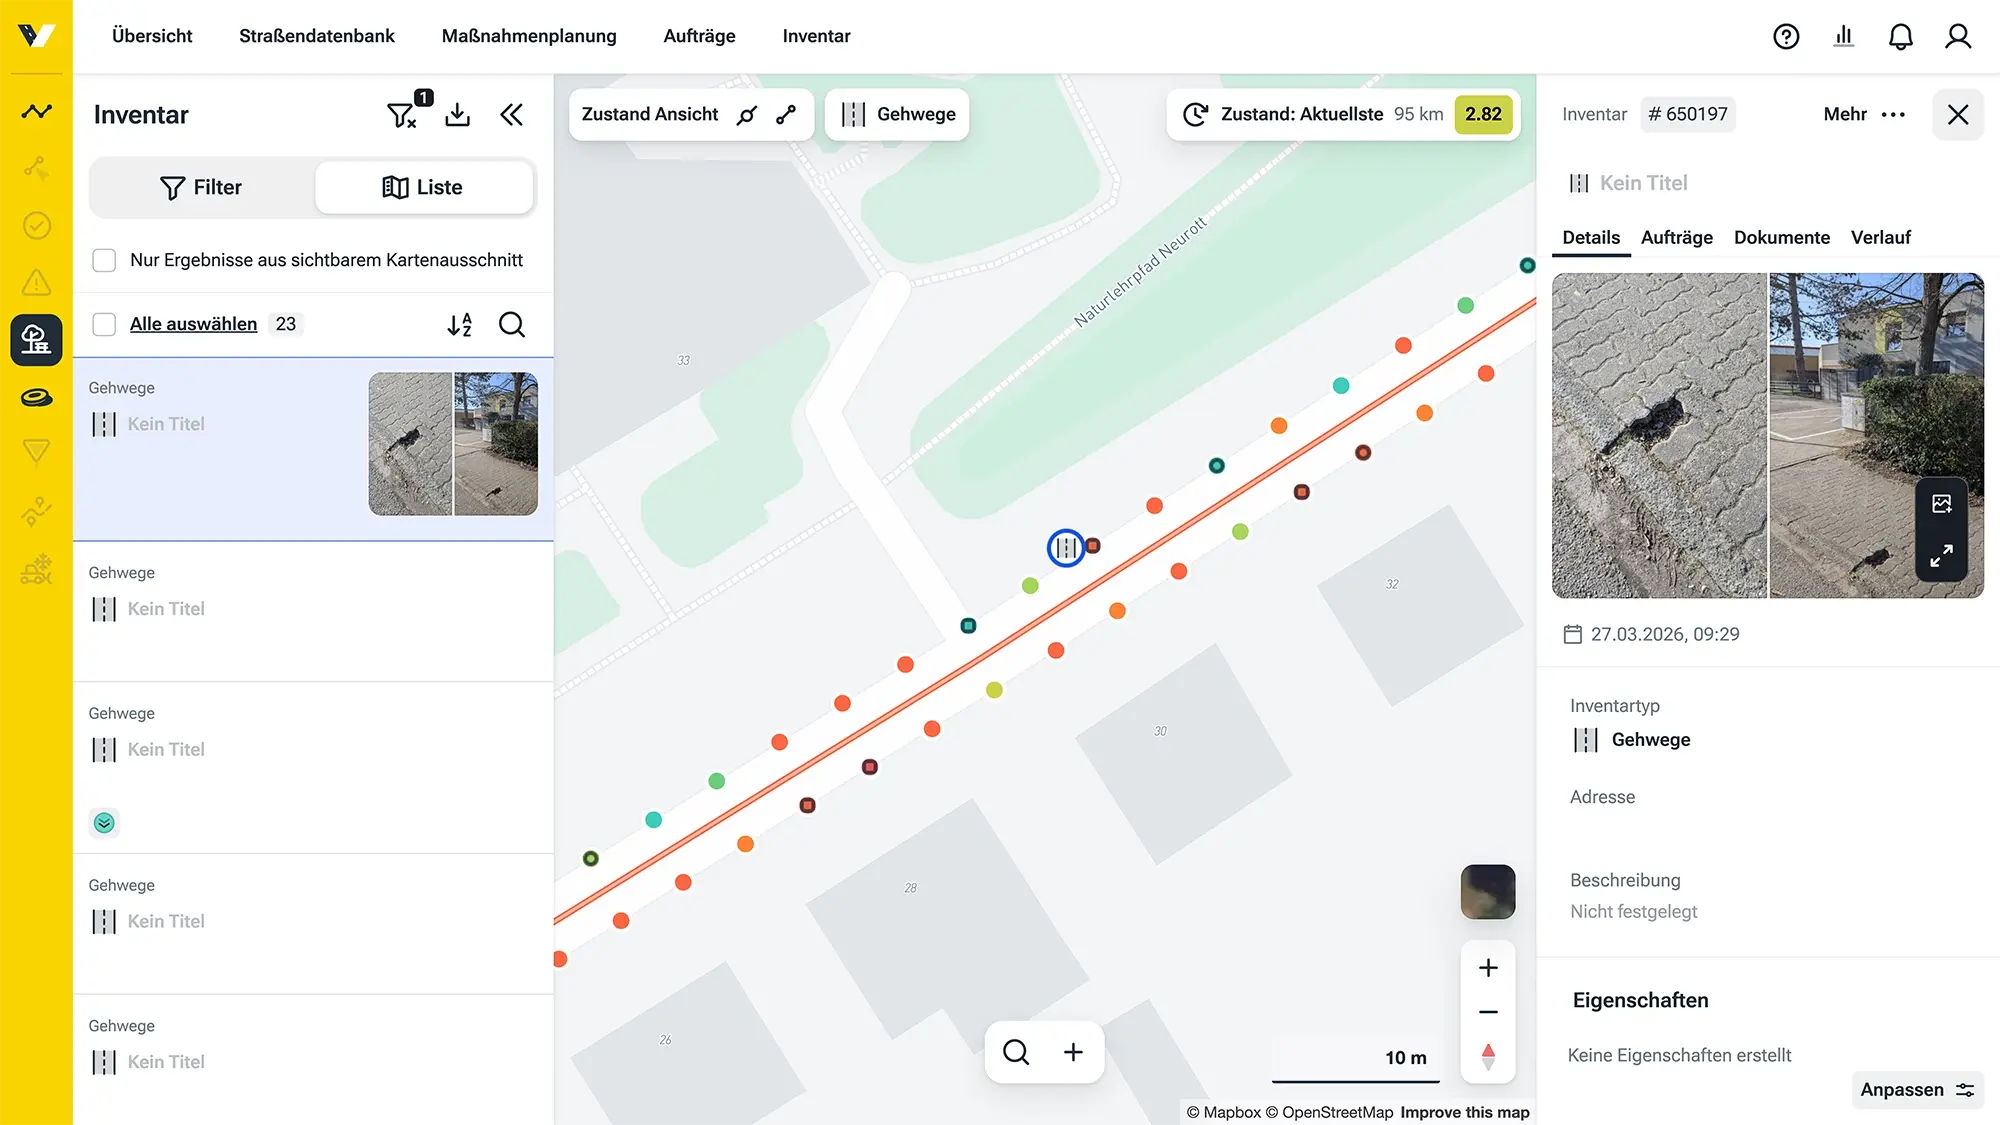Enable only results from visible map section
The image size is (2000, 1125).
click(x=104, y=260)
